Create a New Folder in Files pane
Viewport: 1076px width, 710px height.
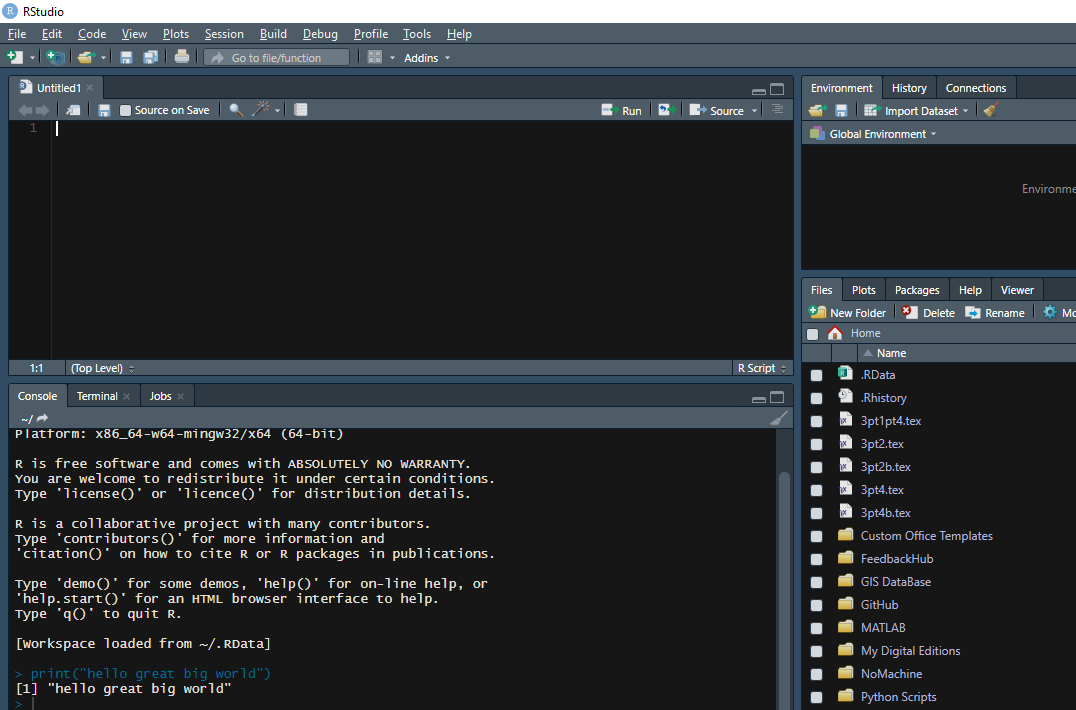click(847, 313)
